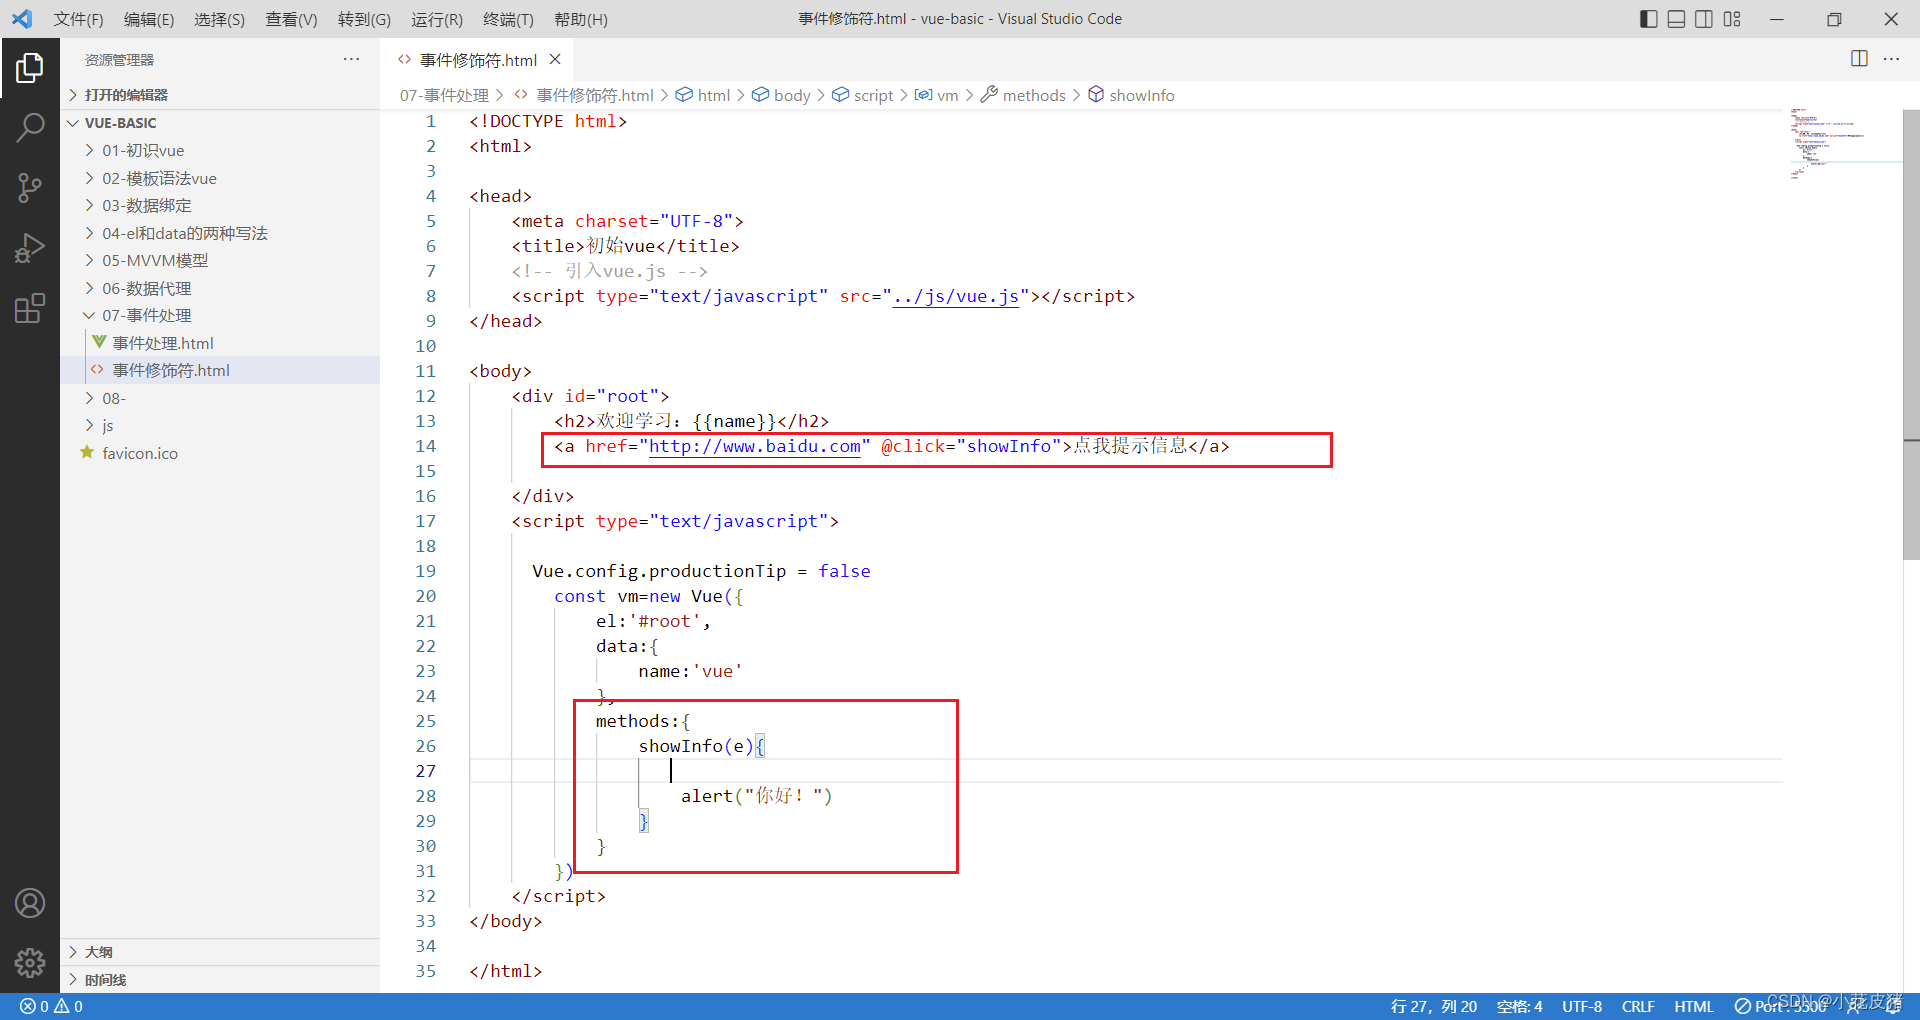Open the Source Control view
The image size is (1920, 1020).
[30, 187]
